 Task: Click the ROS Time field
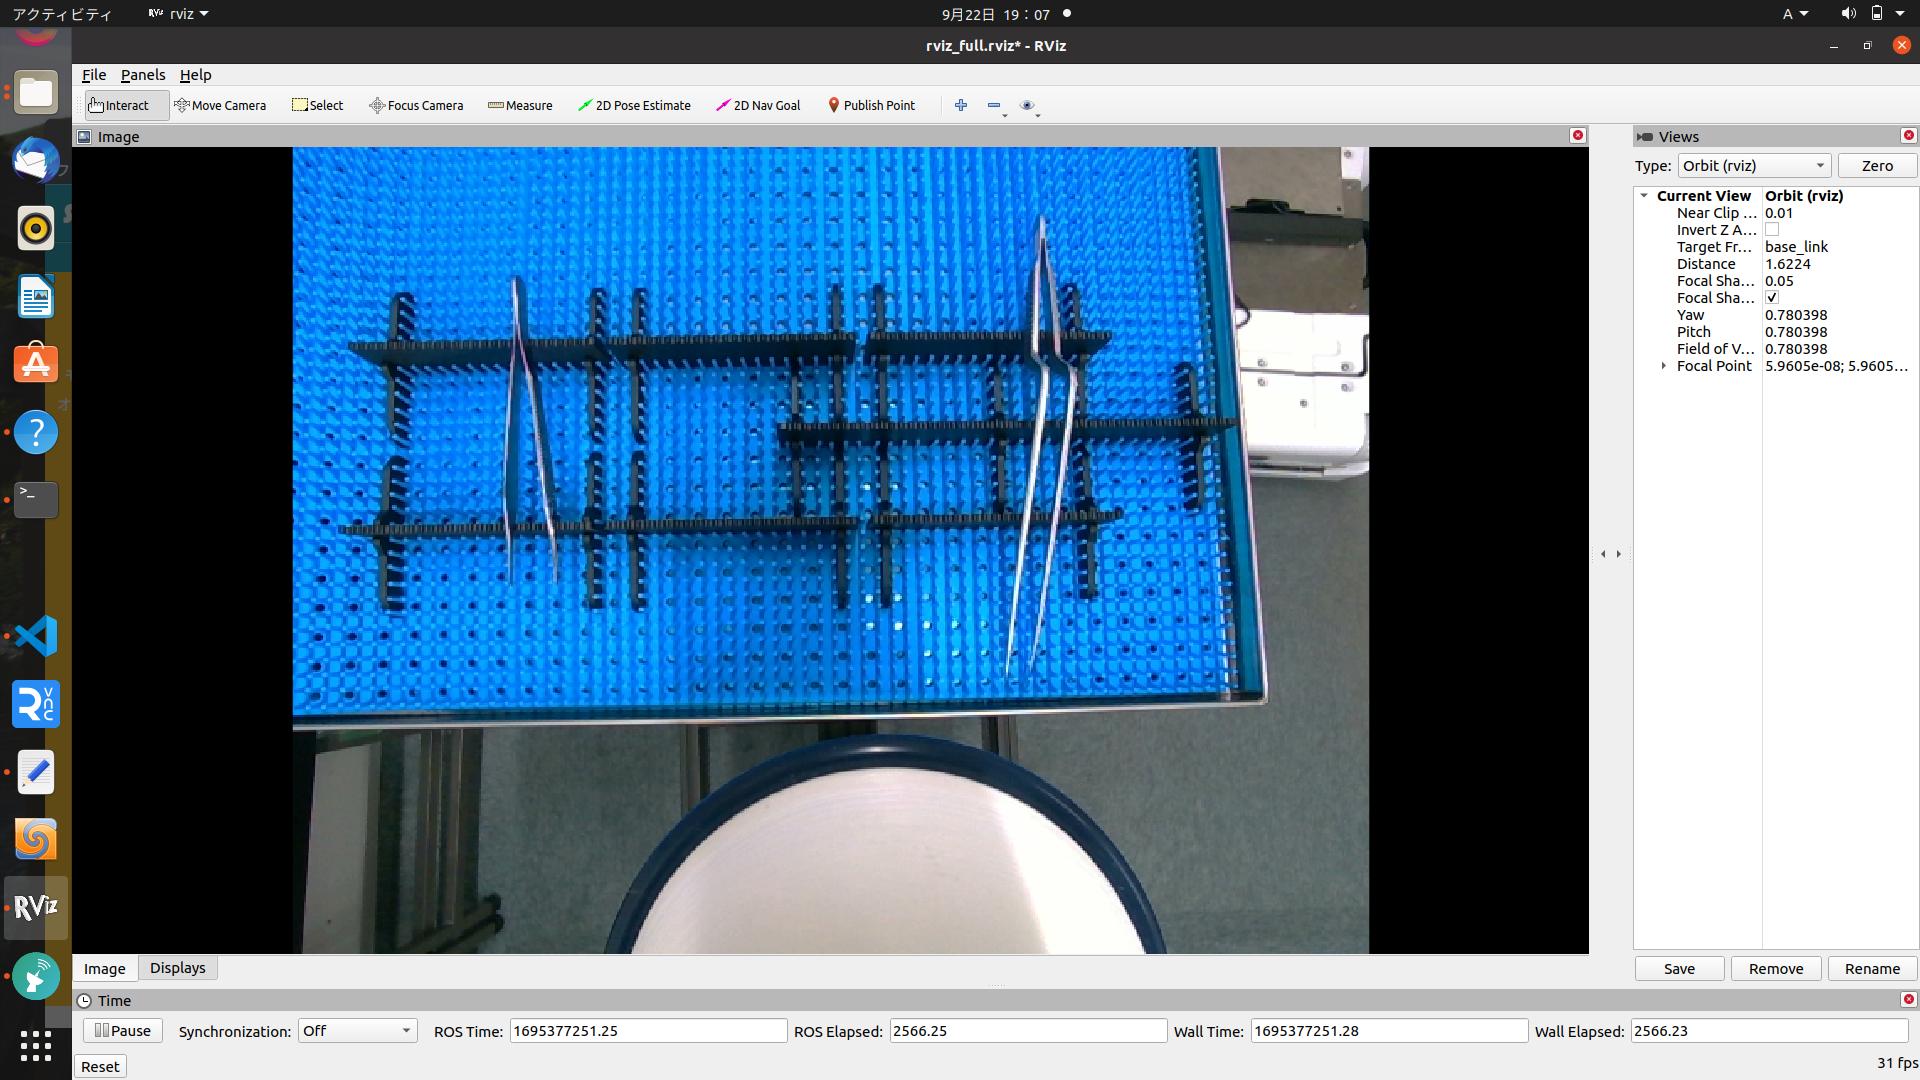coord(648,1031)
